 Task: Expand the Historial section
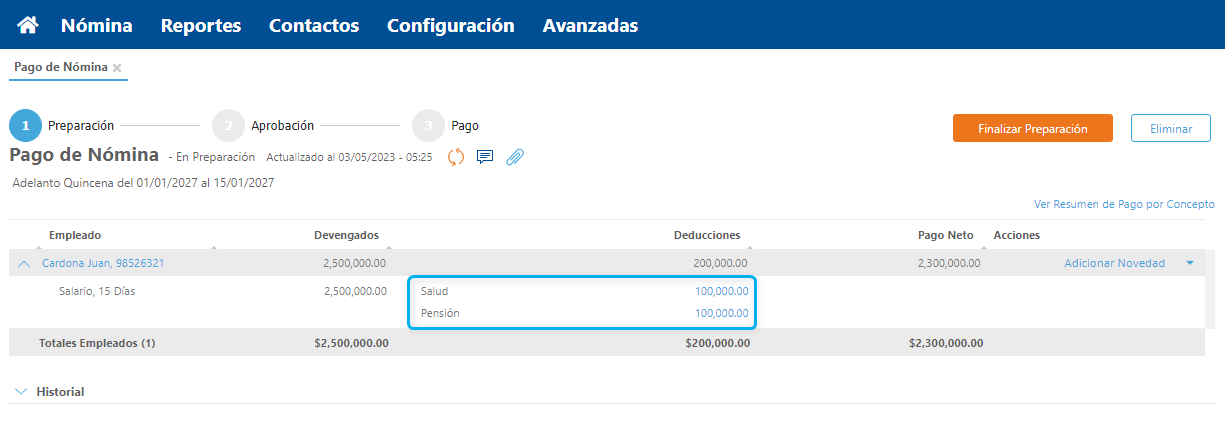22,392
